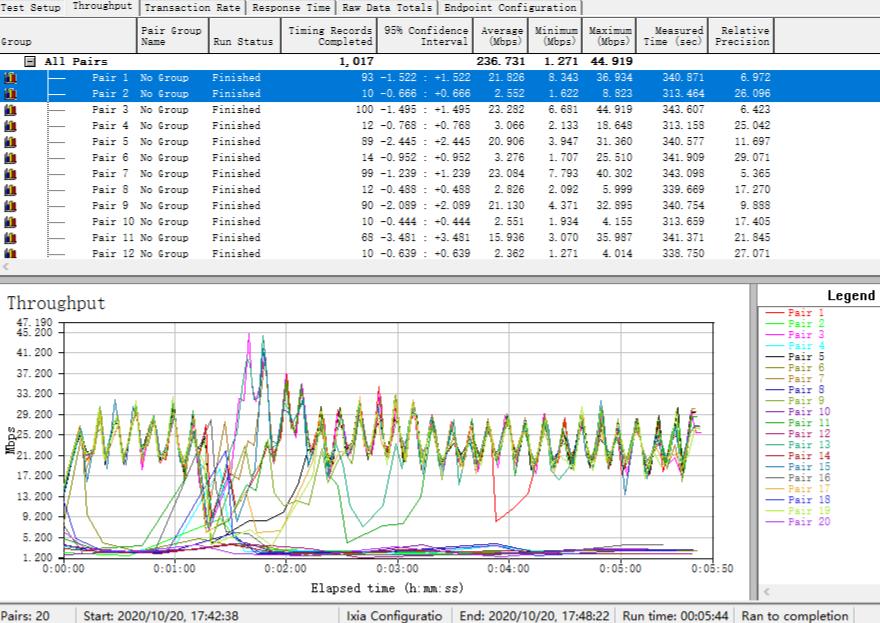Click the horizontal scrollbar right arrow
The image size is (880, 623).
pos(872,268)
